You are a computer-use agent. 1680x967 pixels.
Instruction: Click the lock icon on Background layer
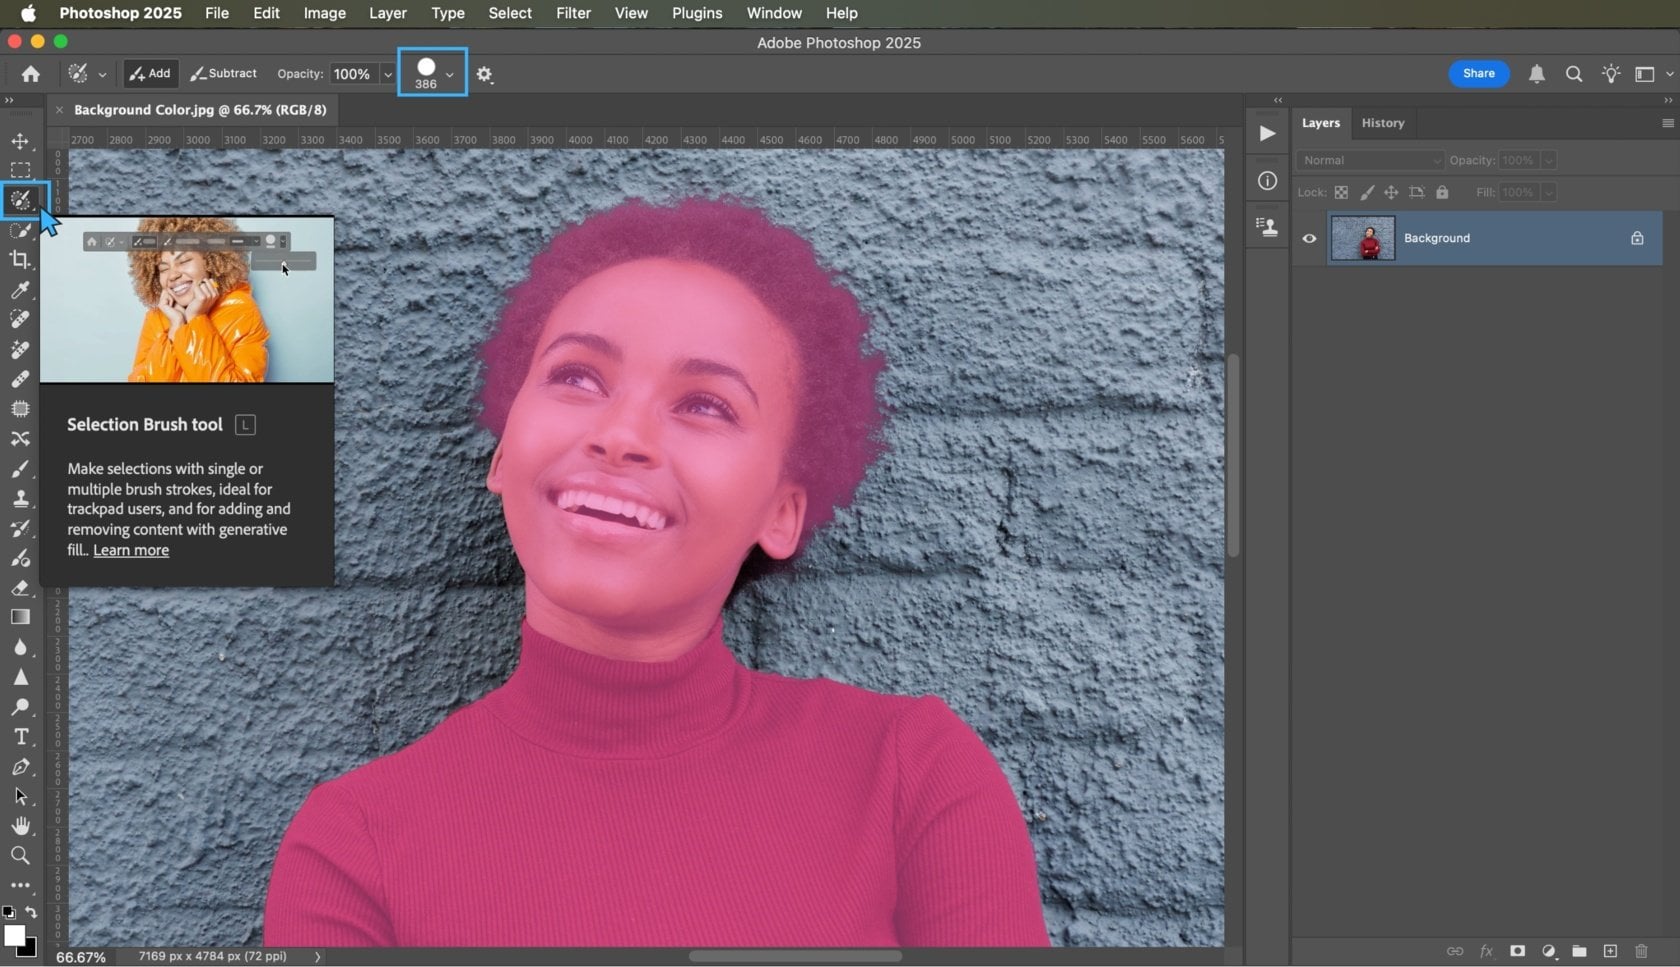pos(1636,238)
